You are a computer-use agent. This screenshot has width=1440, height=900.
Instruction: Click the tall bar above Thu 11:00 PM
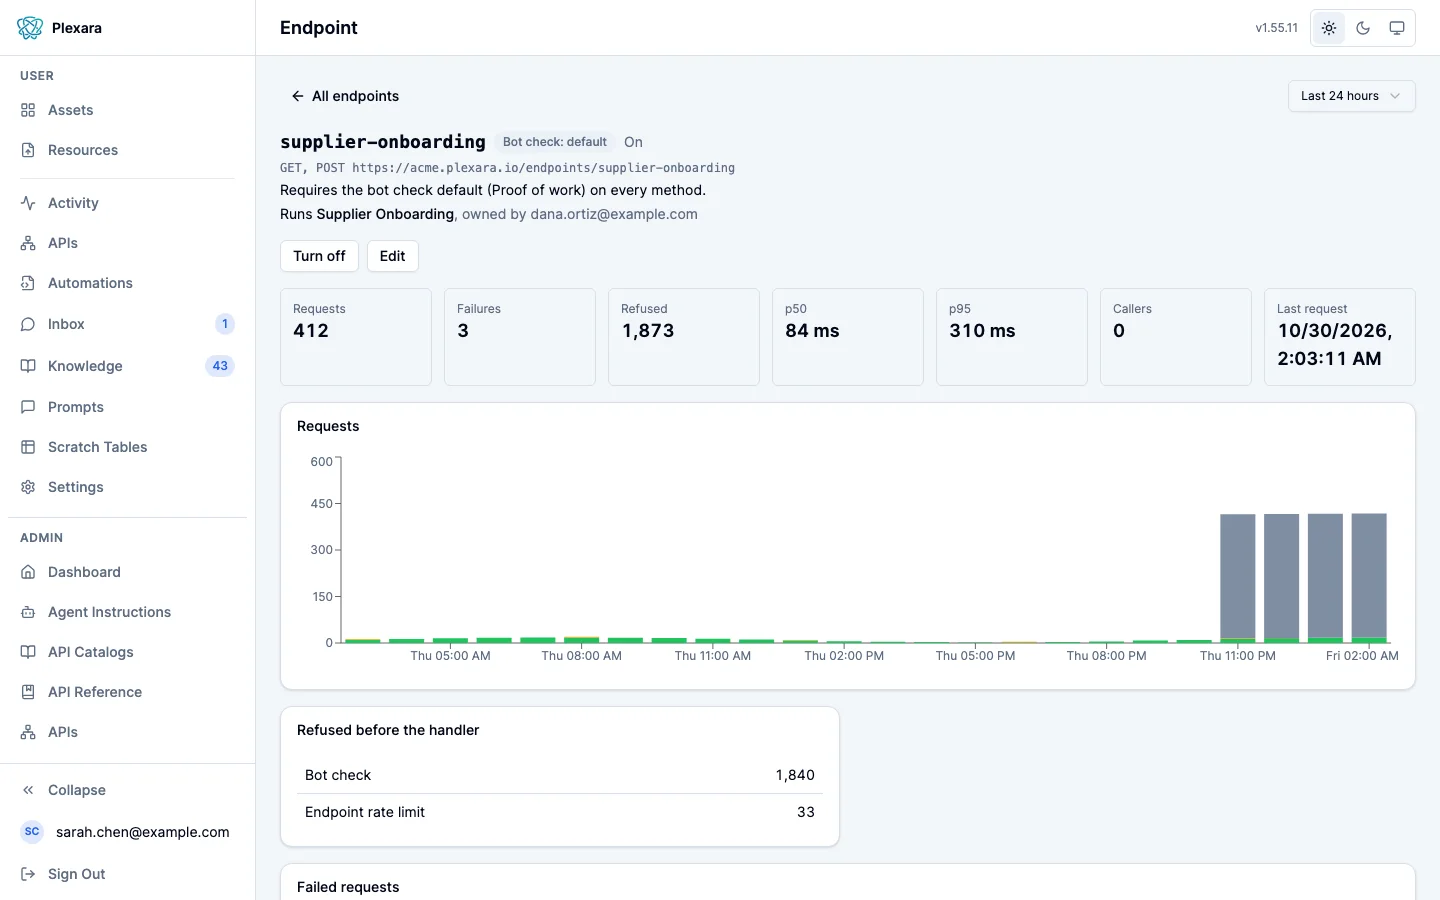(1238, 578)
